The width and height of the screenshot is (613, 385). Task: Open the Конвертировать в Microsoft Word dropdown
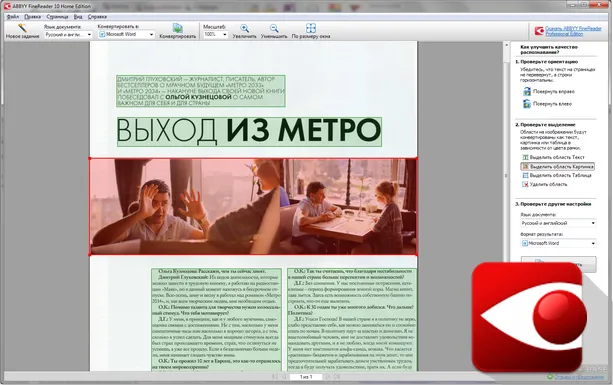(126, 34)
